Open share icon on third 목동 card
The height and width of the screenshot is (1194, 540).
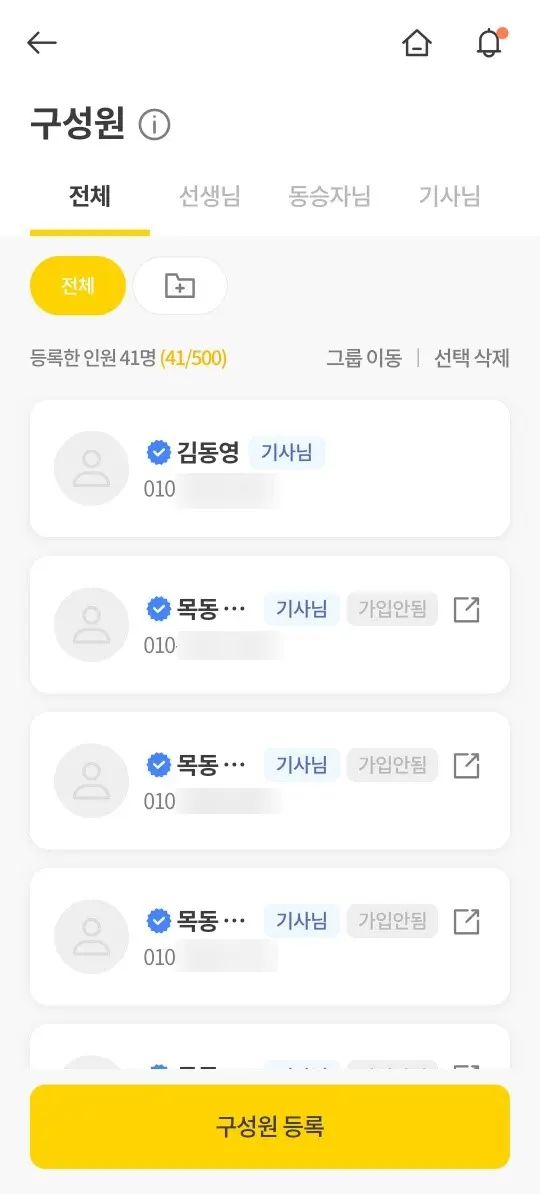467,921
